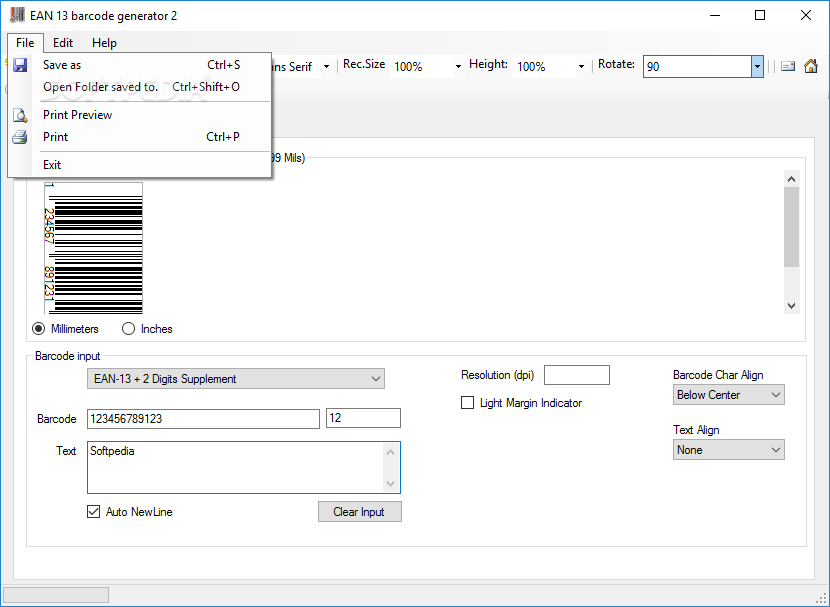
Task: Click the Text box scroll up arrow
Action: tap(390, 452)
